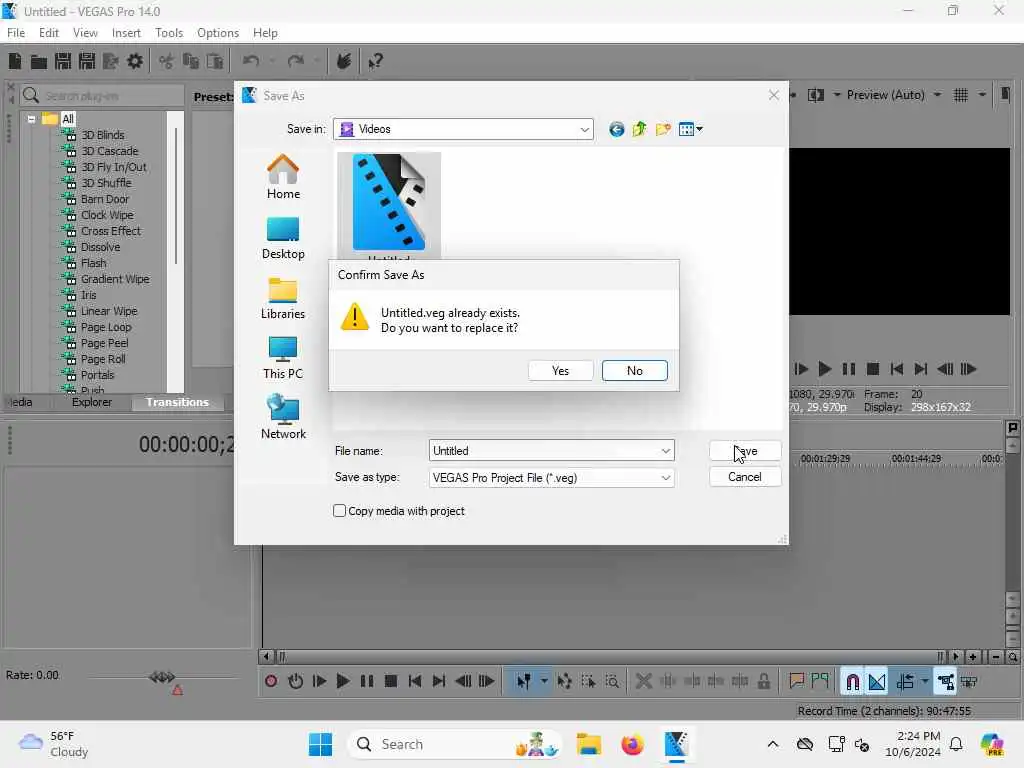The height and width of the screenshot is (768, 1024).
Task: Create a new folder icon in Save As
Action: pos(663,129)
